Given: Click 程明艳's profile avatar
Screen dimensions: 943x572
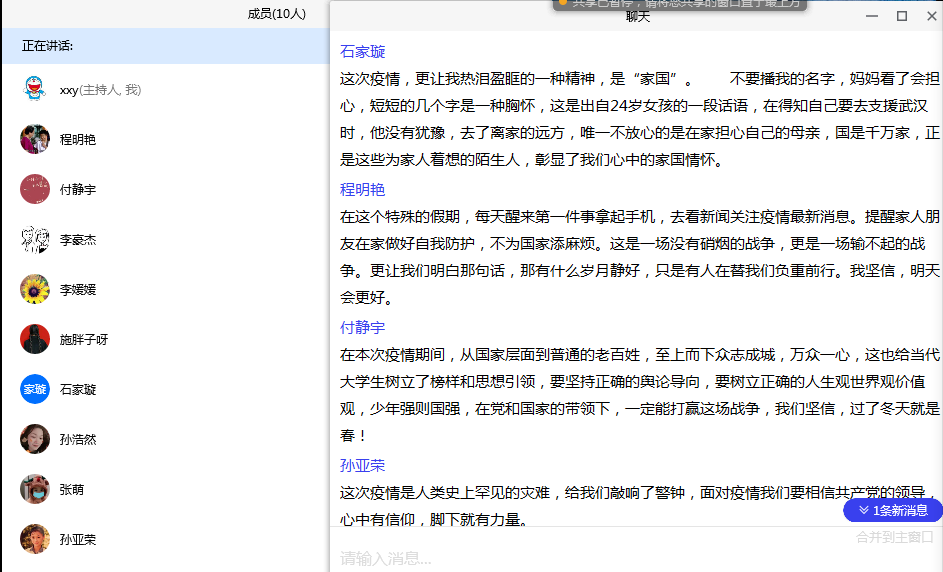Looking at the screenshot, I should click(35, 139).
